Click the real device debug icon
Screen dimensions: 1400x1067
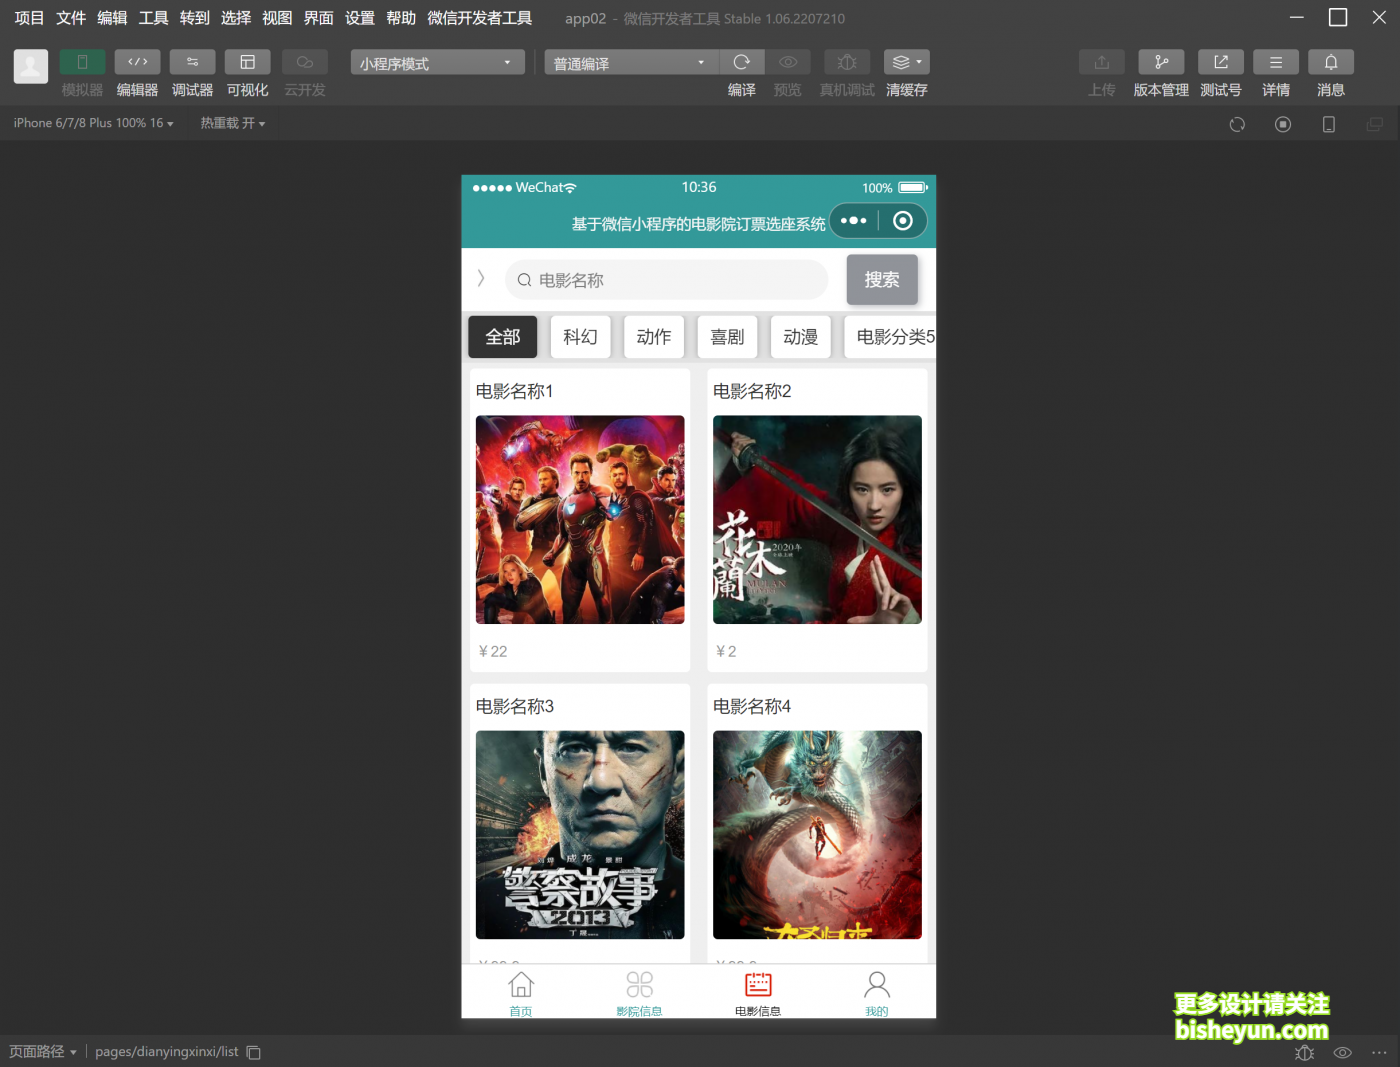847,62
